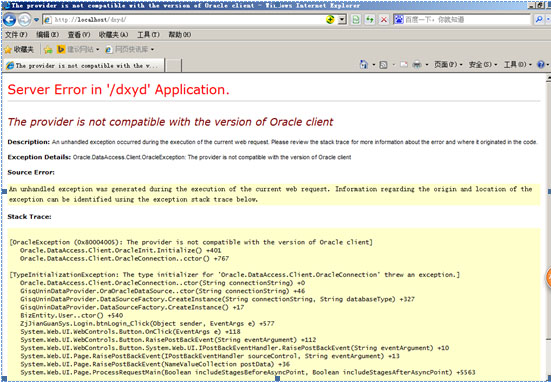Expand the 网页快讯库 dropdown arrow
Viewport: 551px width, 382px height.
click(153, 50)
